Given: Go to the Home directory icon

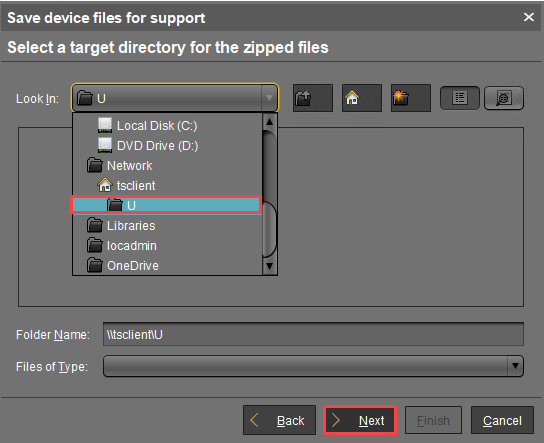Looking at the screenshot, I should coord(362,98).
